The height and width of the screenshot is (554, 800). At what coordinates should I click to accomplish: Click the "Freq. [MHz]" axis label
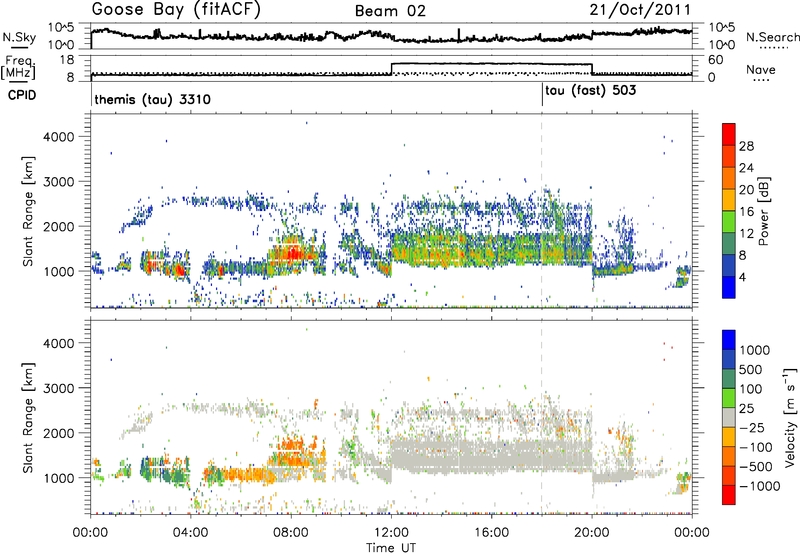coord(18,68)
